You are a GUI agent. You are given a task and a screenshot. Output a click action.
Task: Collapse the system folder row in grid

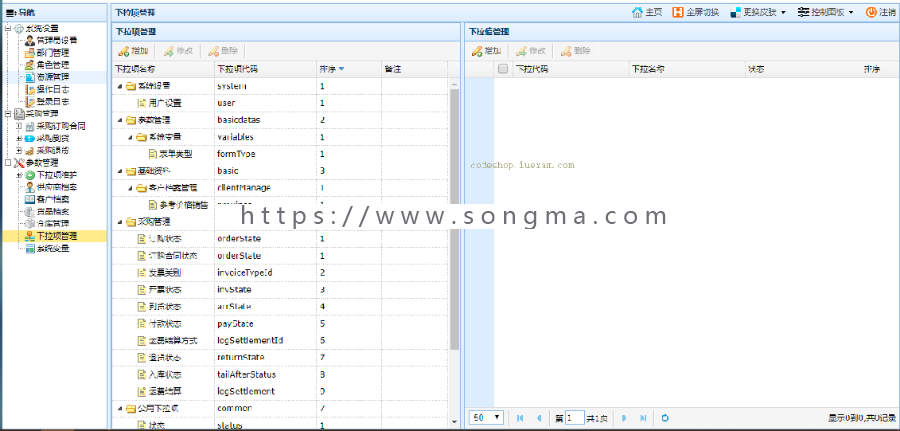pyautogui.click(x=120, y=86)
